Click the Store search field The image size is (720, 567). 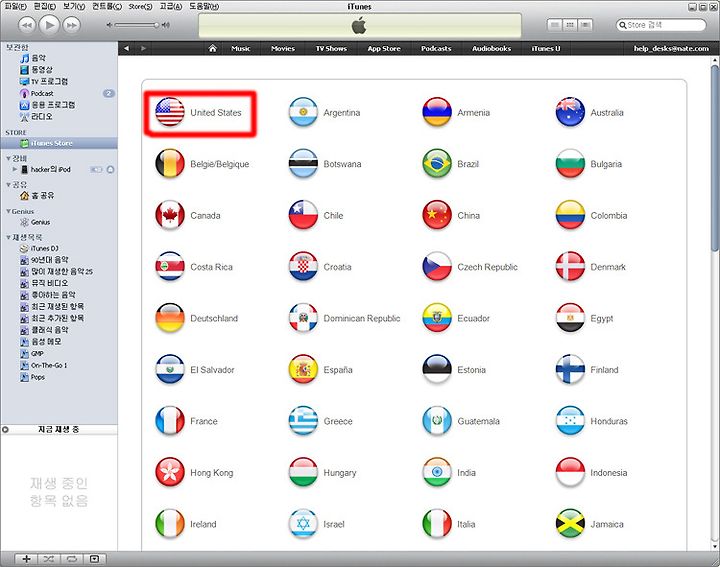coord(661,25)
